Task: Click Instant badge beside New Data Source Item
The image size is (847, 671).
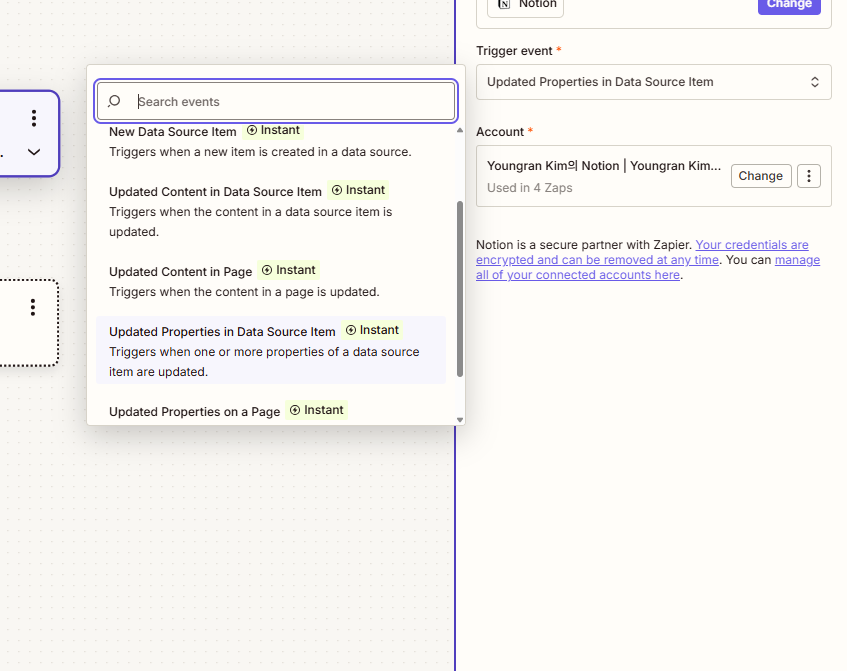Action: 273,130
